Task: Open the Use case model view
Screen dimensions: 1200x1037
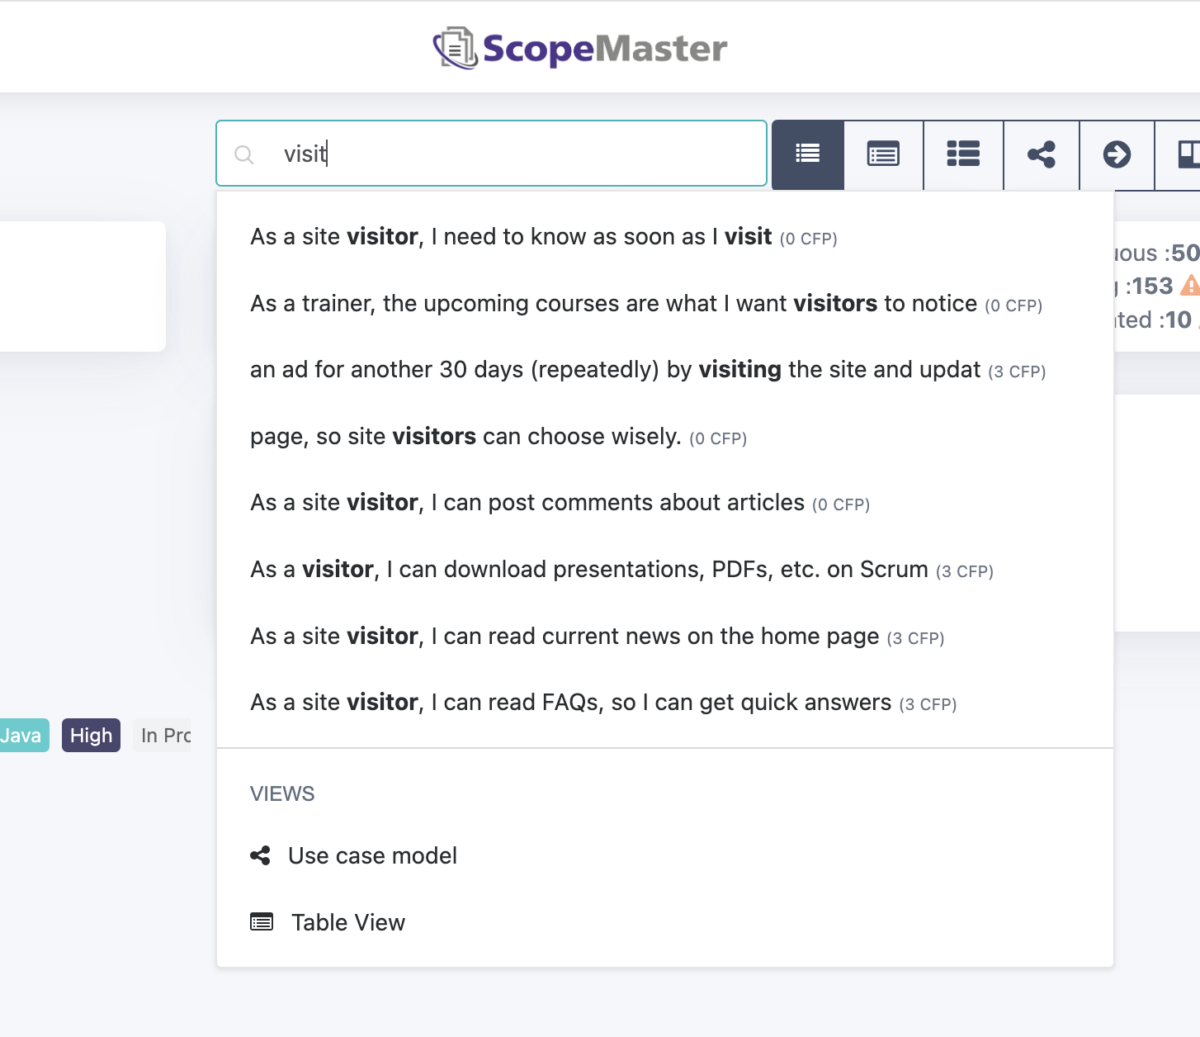Action: point(372,856)
